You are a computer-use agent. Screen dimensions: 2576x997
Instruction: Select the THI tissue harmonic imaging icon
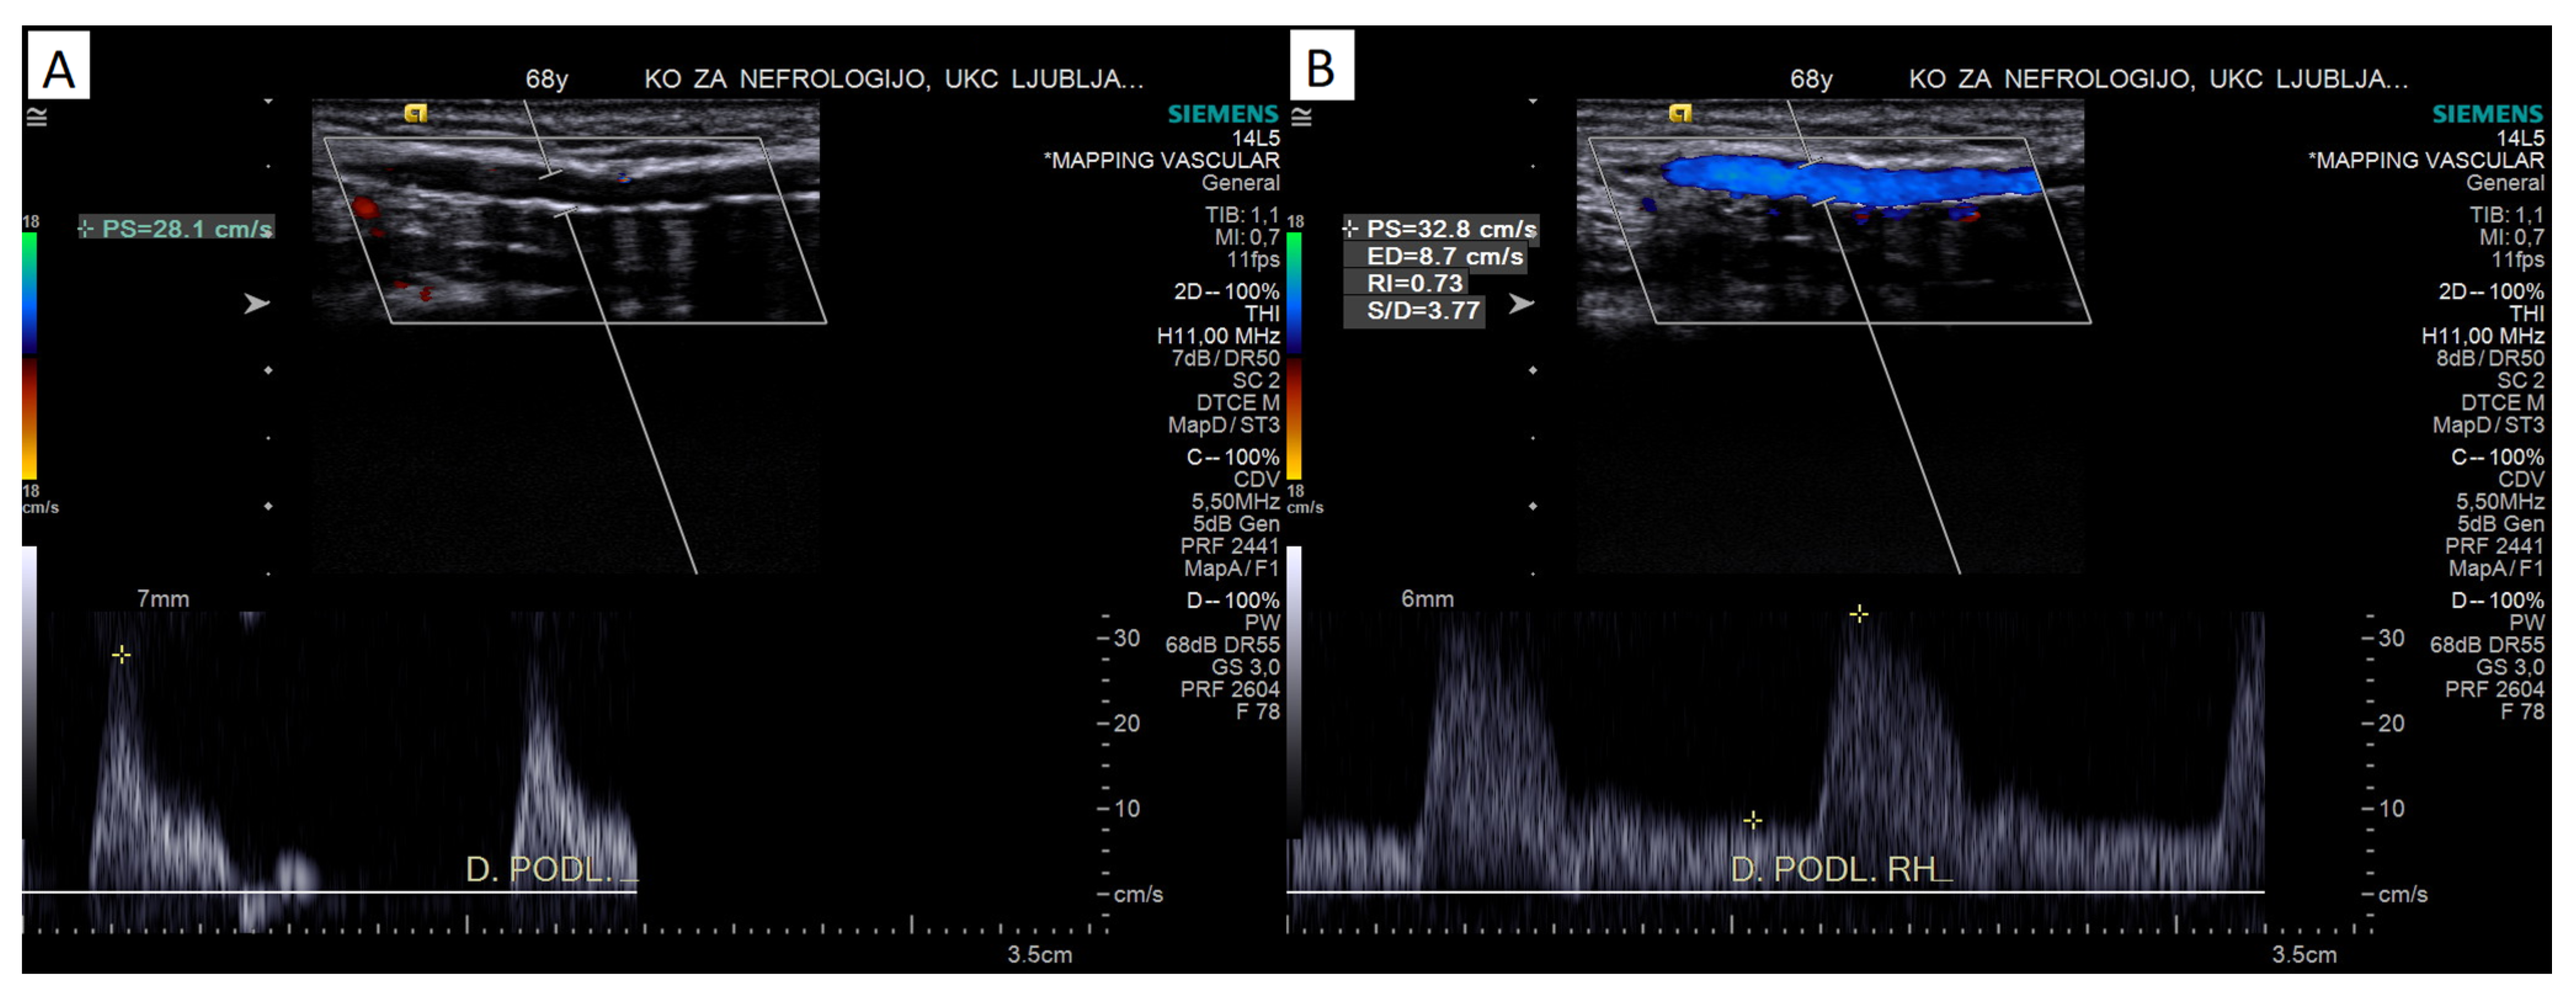[1264, 312]
